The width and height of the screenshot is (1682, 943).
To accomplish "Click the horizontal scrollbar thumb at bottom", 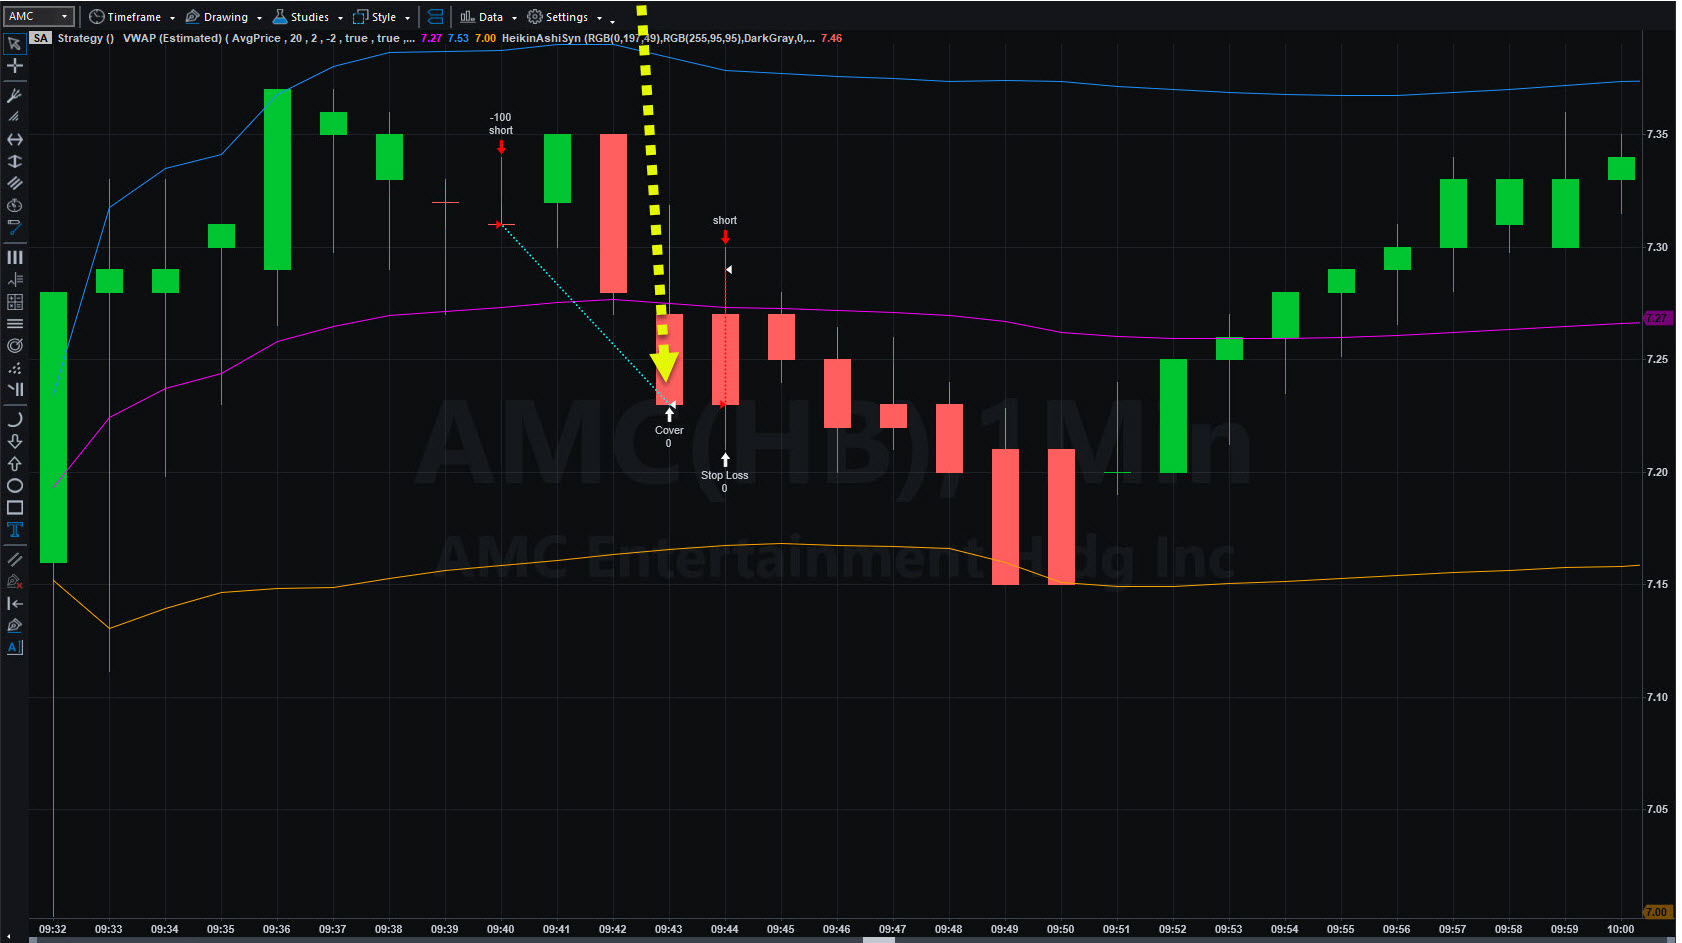I will pos(879,939).
